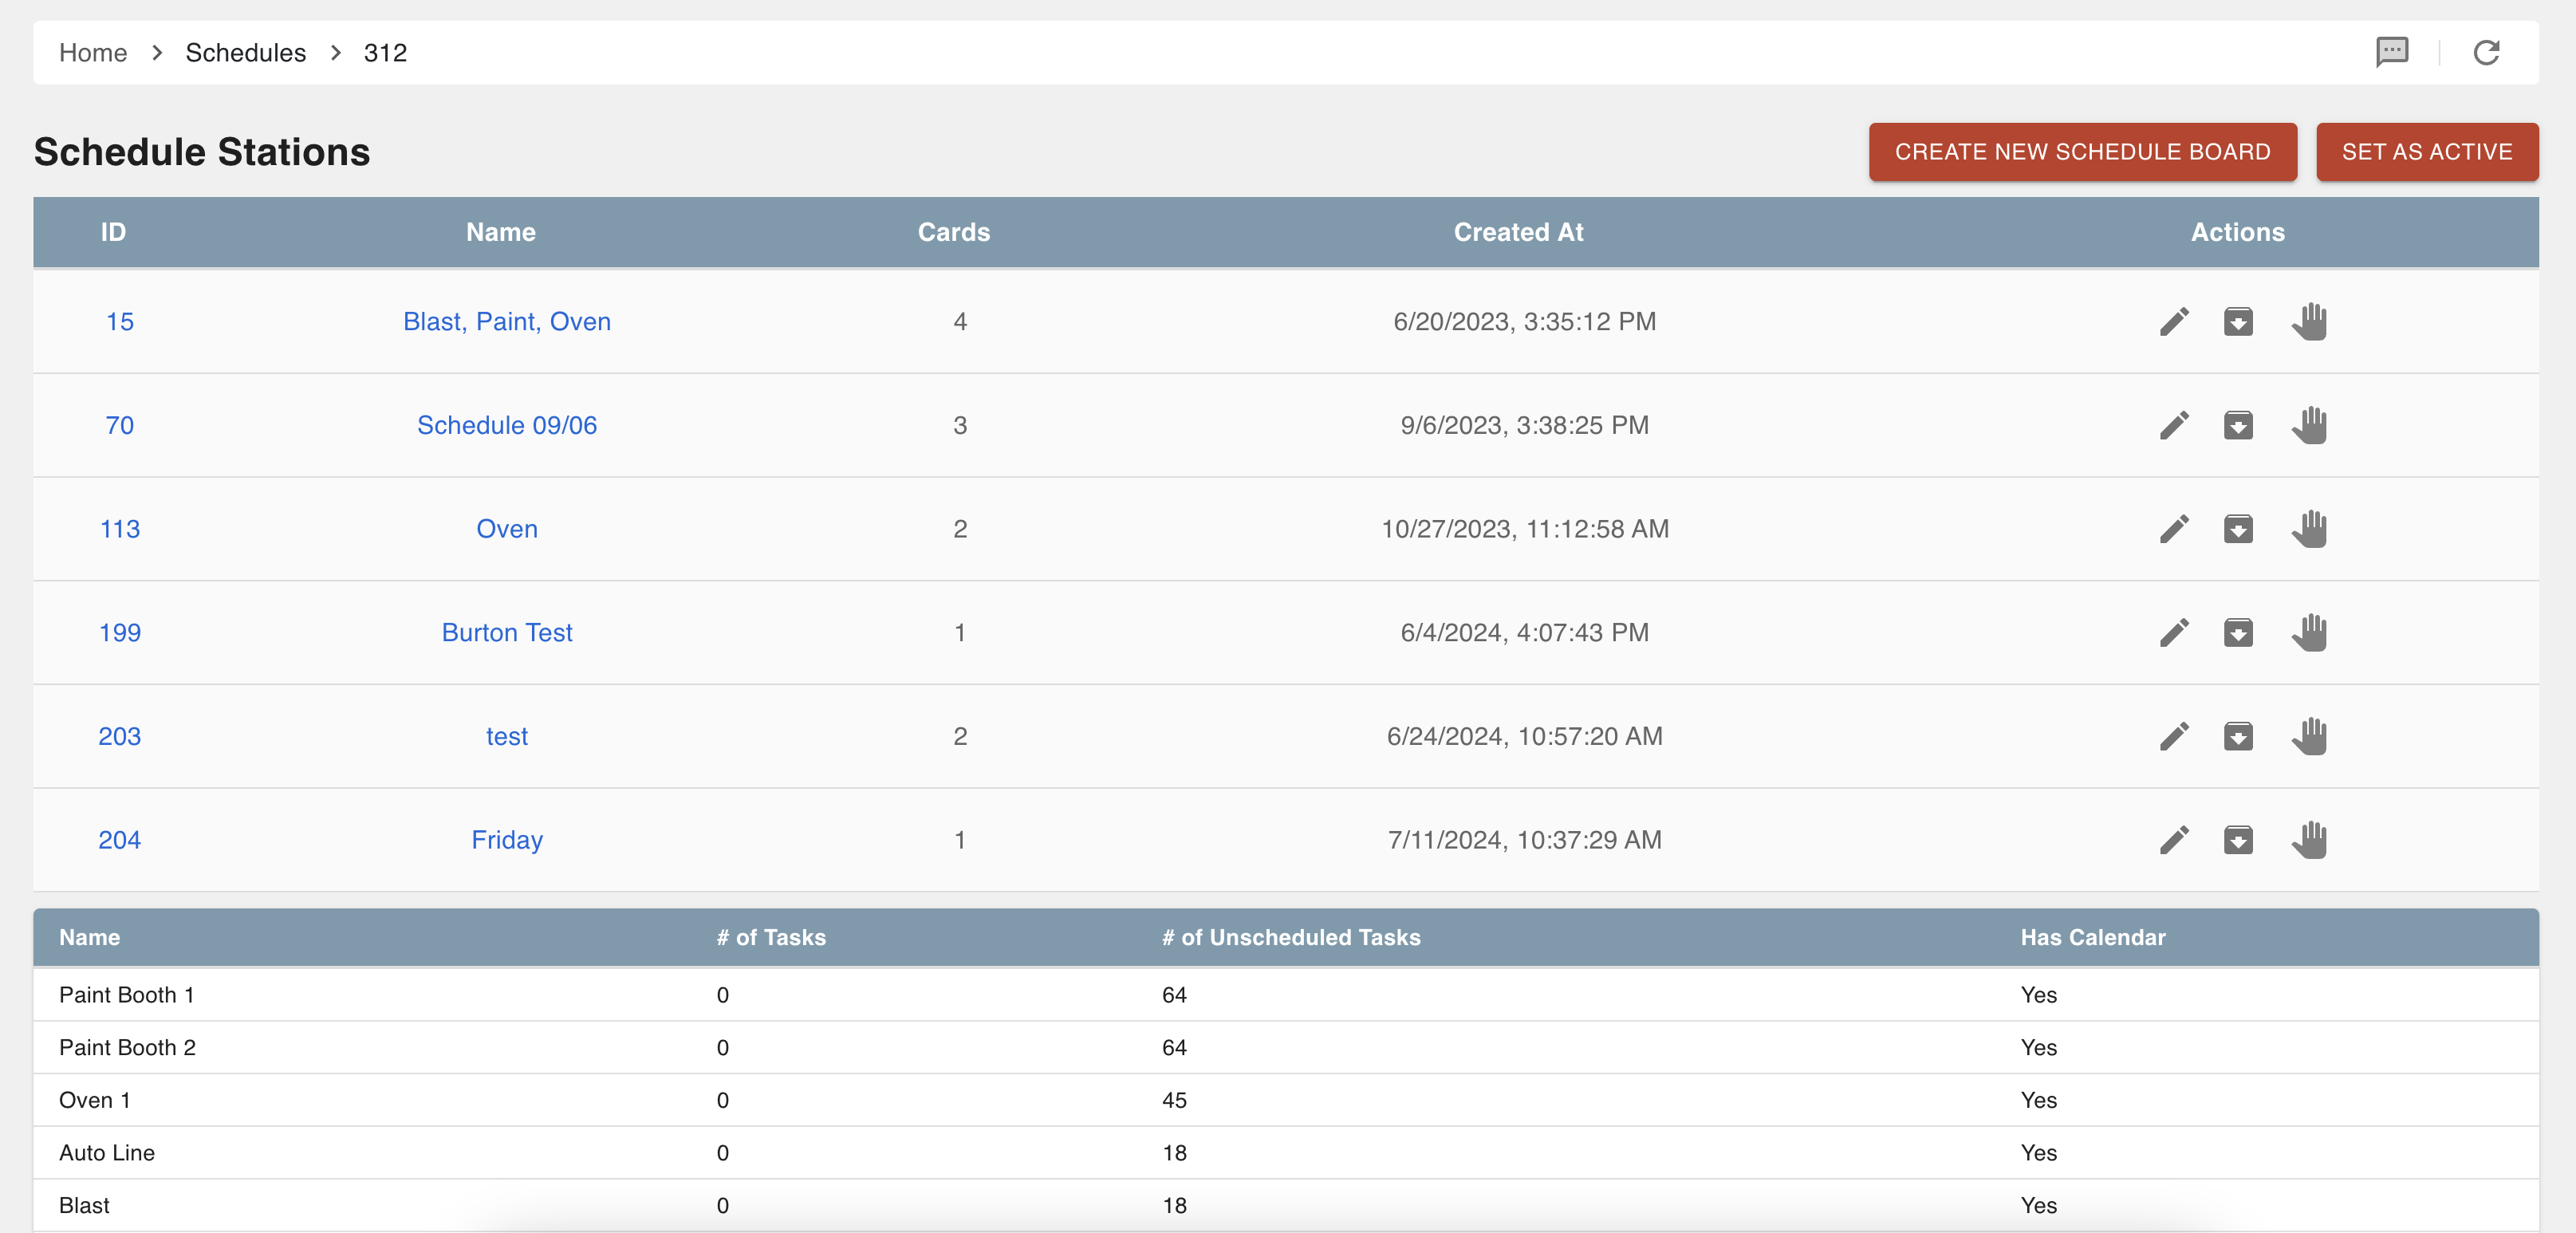Click the Cards column header
2576x1233 pixels.
[954, 232]
